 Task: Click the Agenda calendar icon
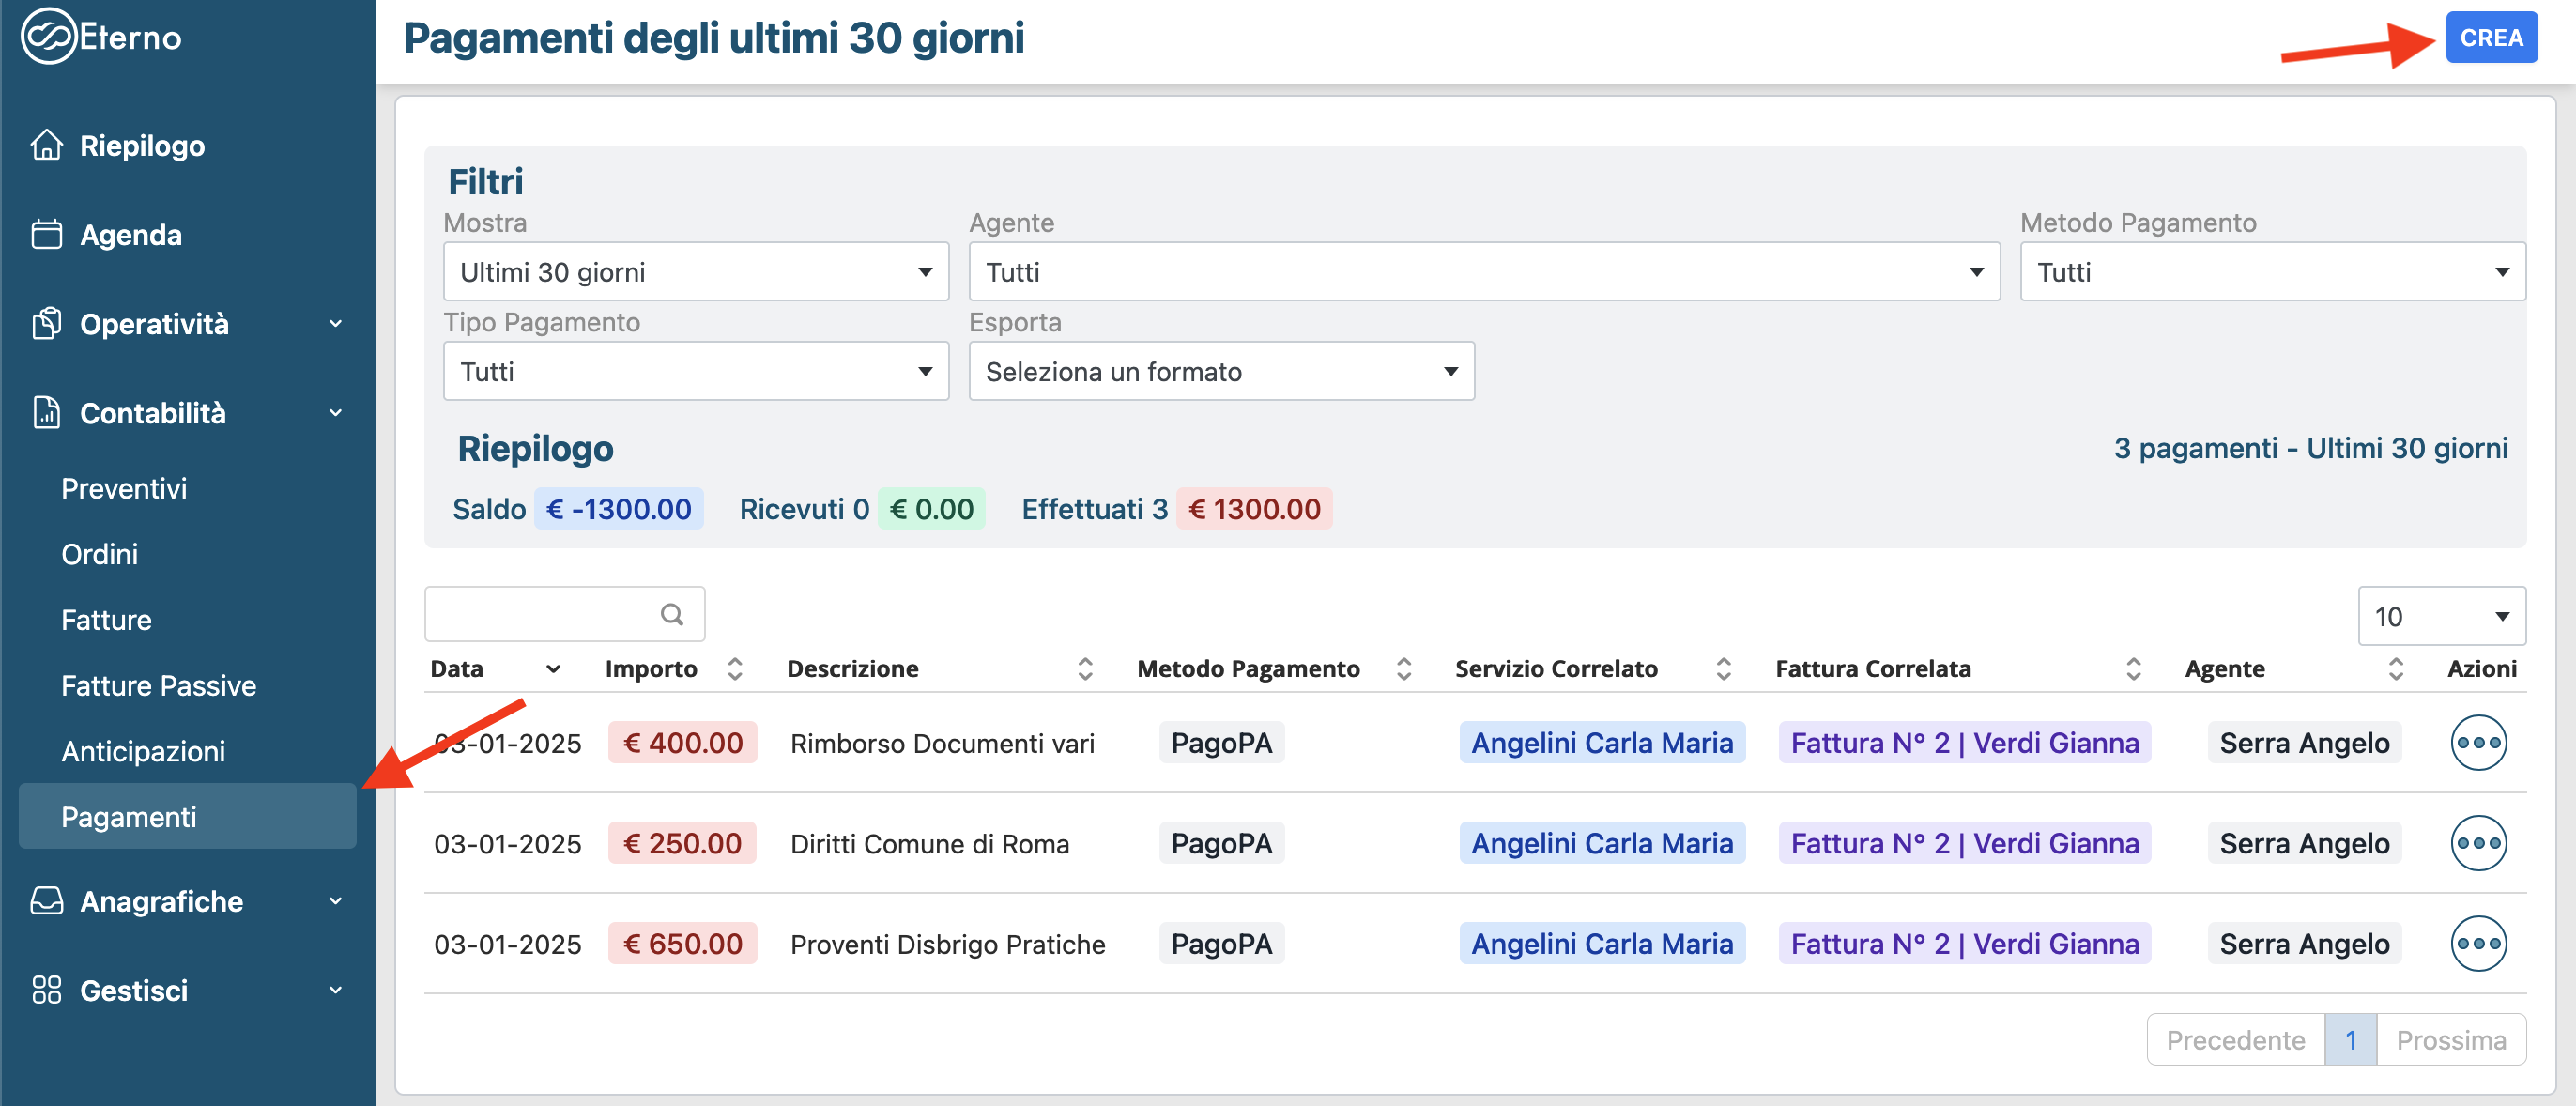pyautogui.click(x=46, y=234)
